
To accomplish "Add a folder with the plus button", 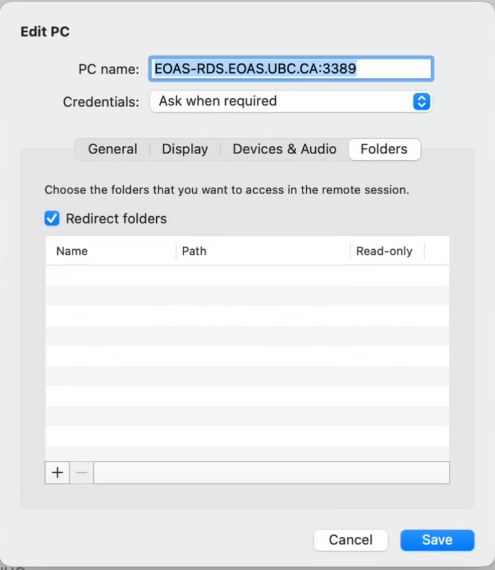I will [57, 473].
